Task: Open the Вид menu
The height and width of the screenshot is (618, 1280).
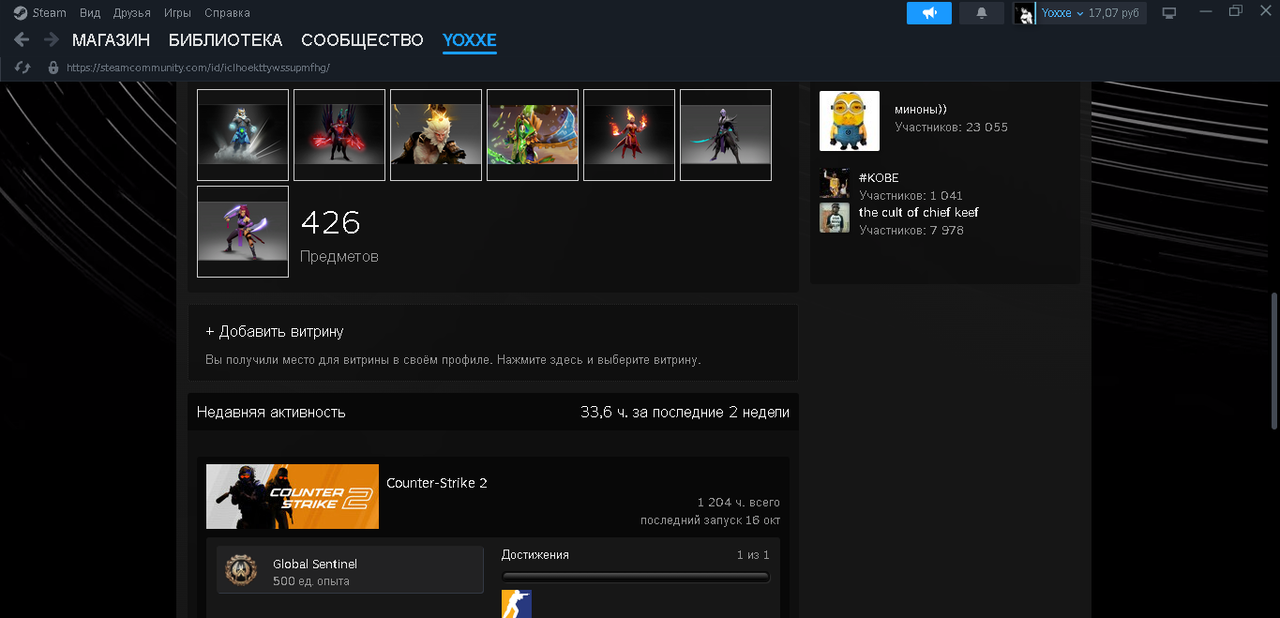Action: pyautogui.click(x=90, y=13)
